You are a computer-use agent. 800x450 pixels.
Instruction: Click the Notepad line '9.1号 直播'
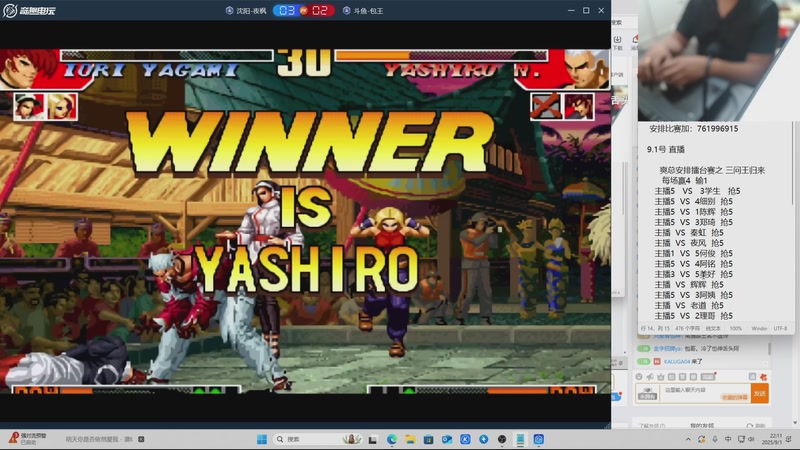[665, 149]
